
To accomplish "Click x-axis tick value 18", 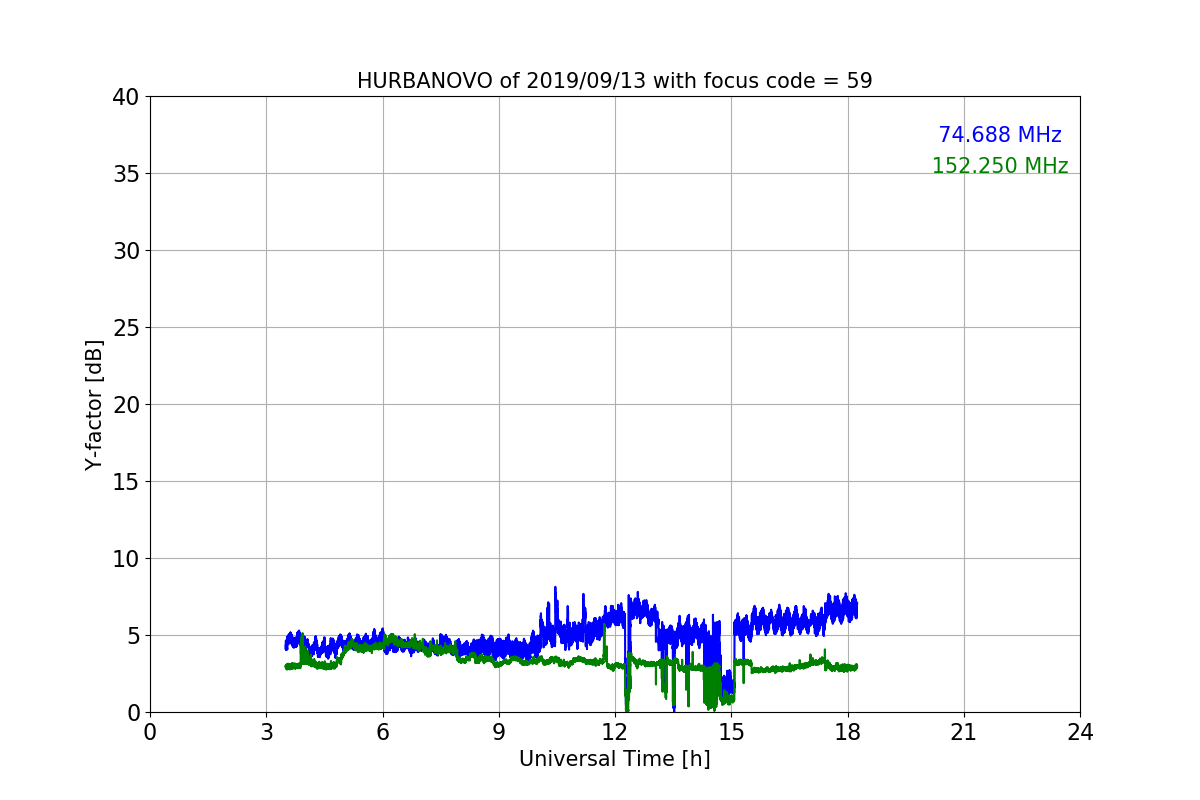I will [x=847, y=732].
